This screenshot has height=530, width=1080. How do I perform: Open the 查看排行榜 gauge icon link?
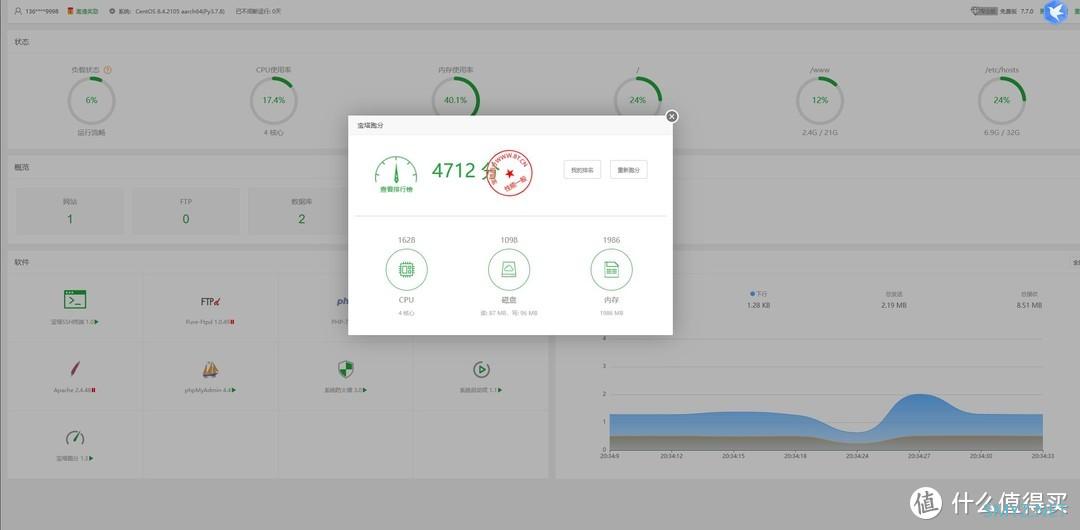[396, 174]
